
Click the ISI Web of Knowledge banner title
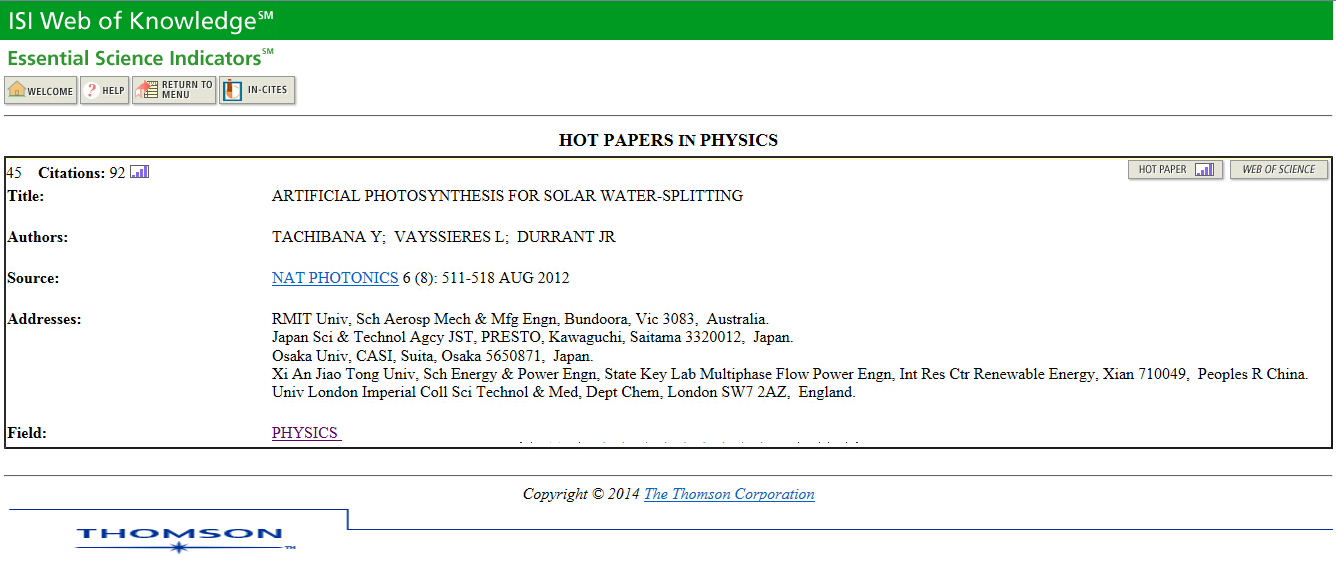click(x=140, y=20)
